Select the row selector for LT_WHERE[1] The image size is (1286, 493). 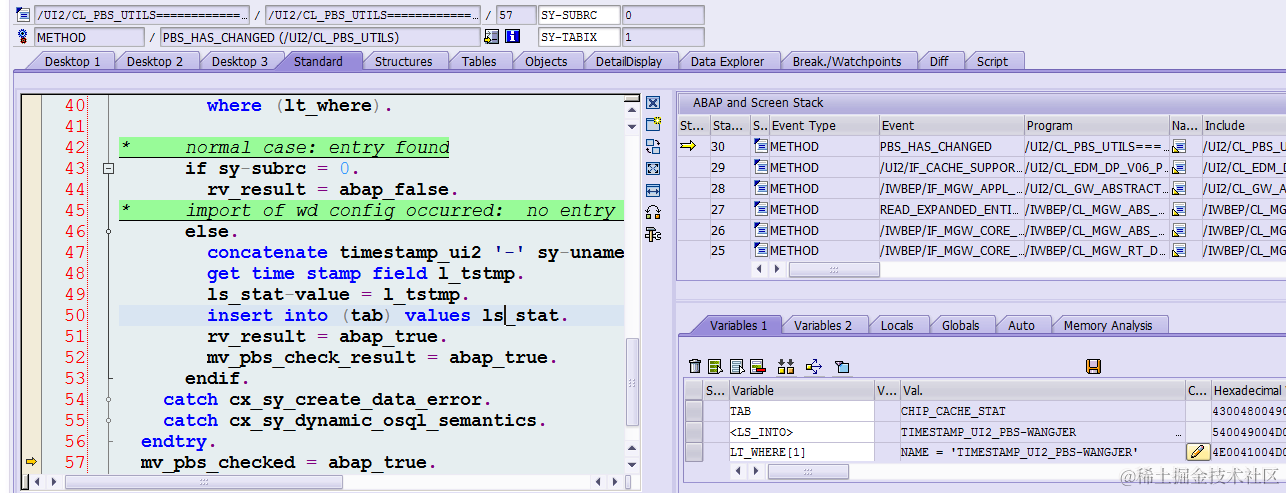tap(693, 453)
